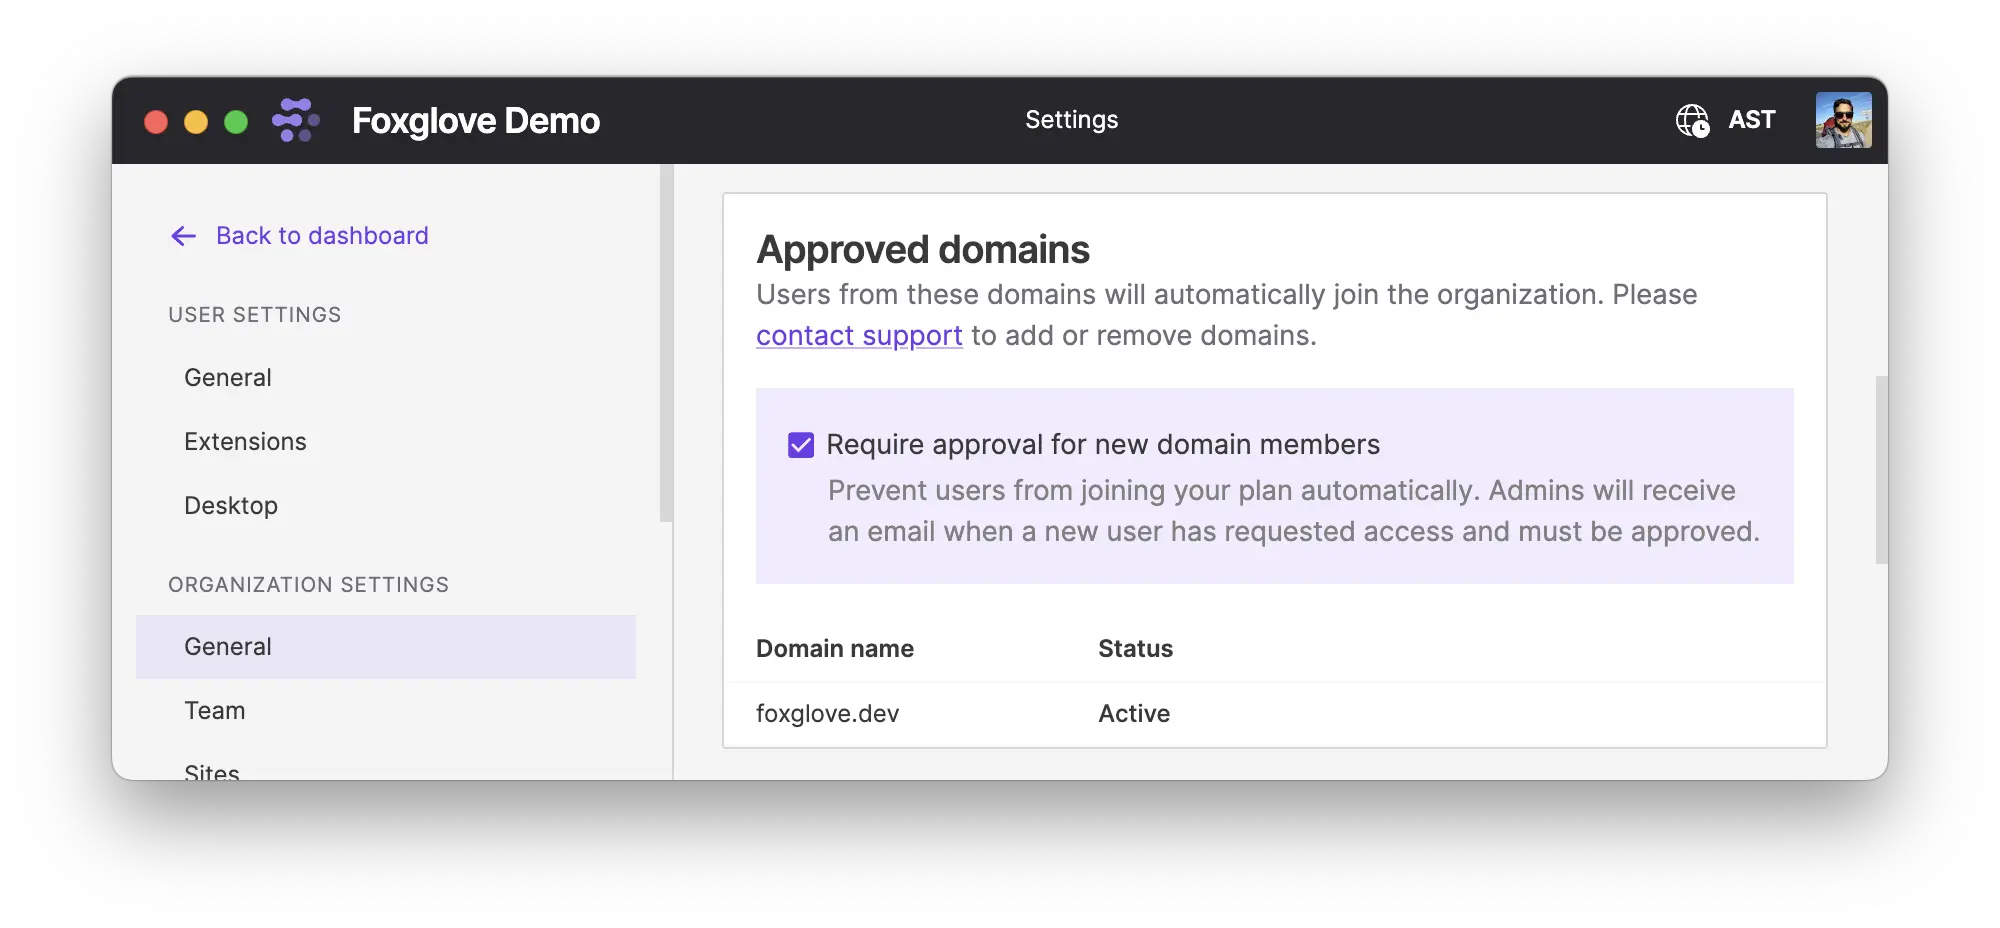The height and width of the screenshot is (928, 2000).
Task: Click the globe timezone icon
Action: tap(1692, 120)
